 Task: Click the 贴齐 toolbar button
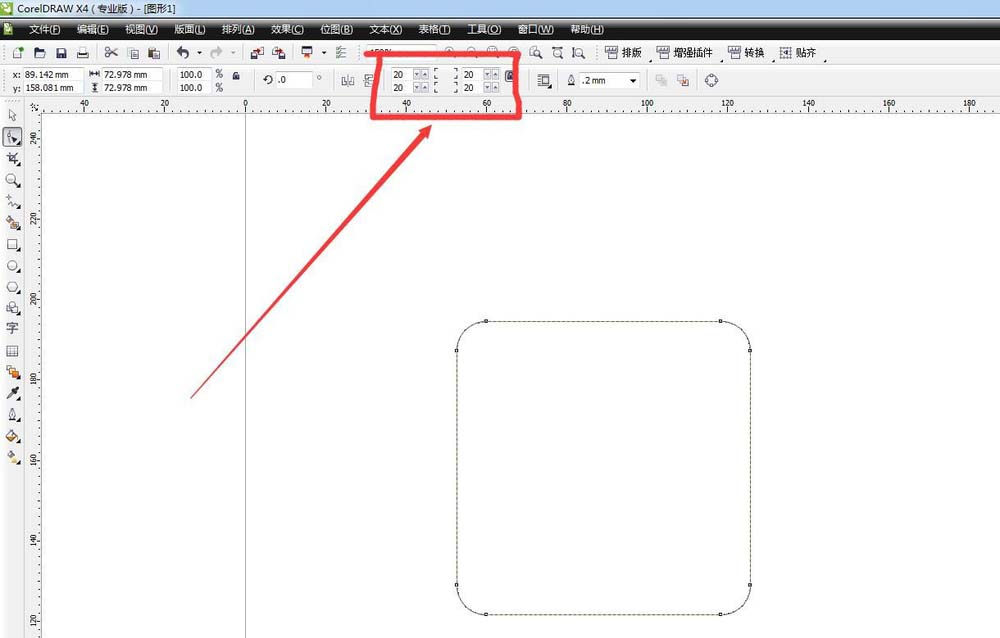tap(797, 52)
